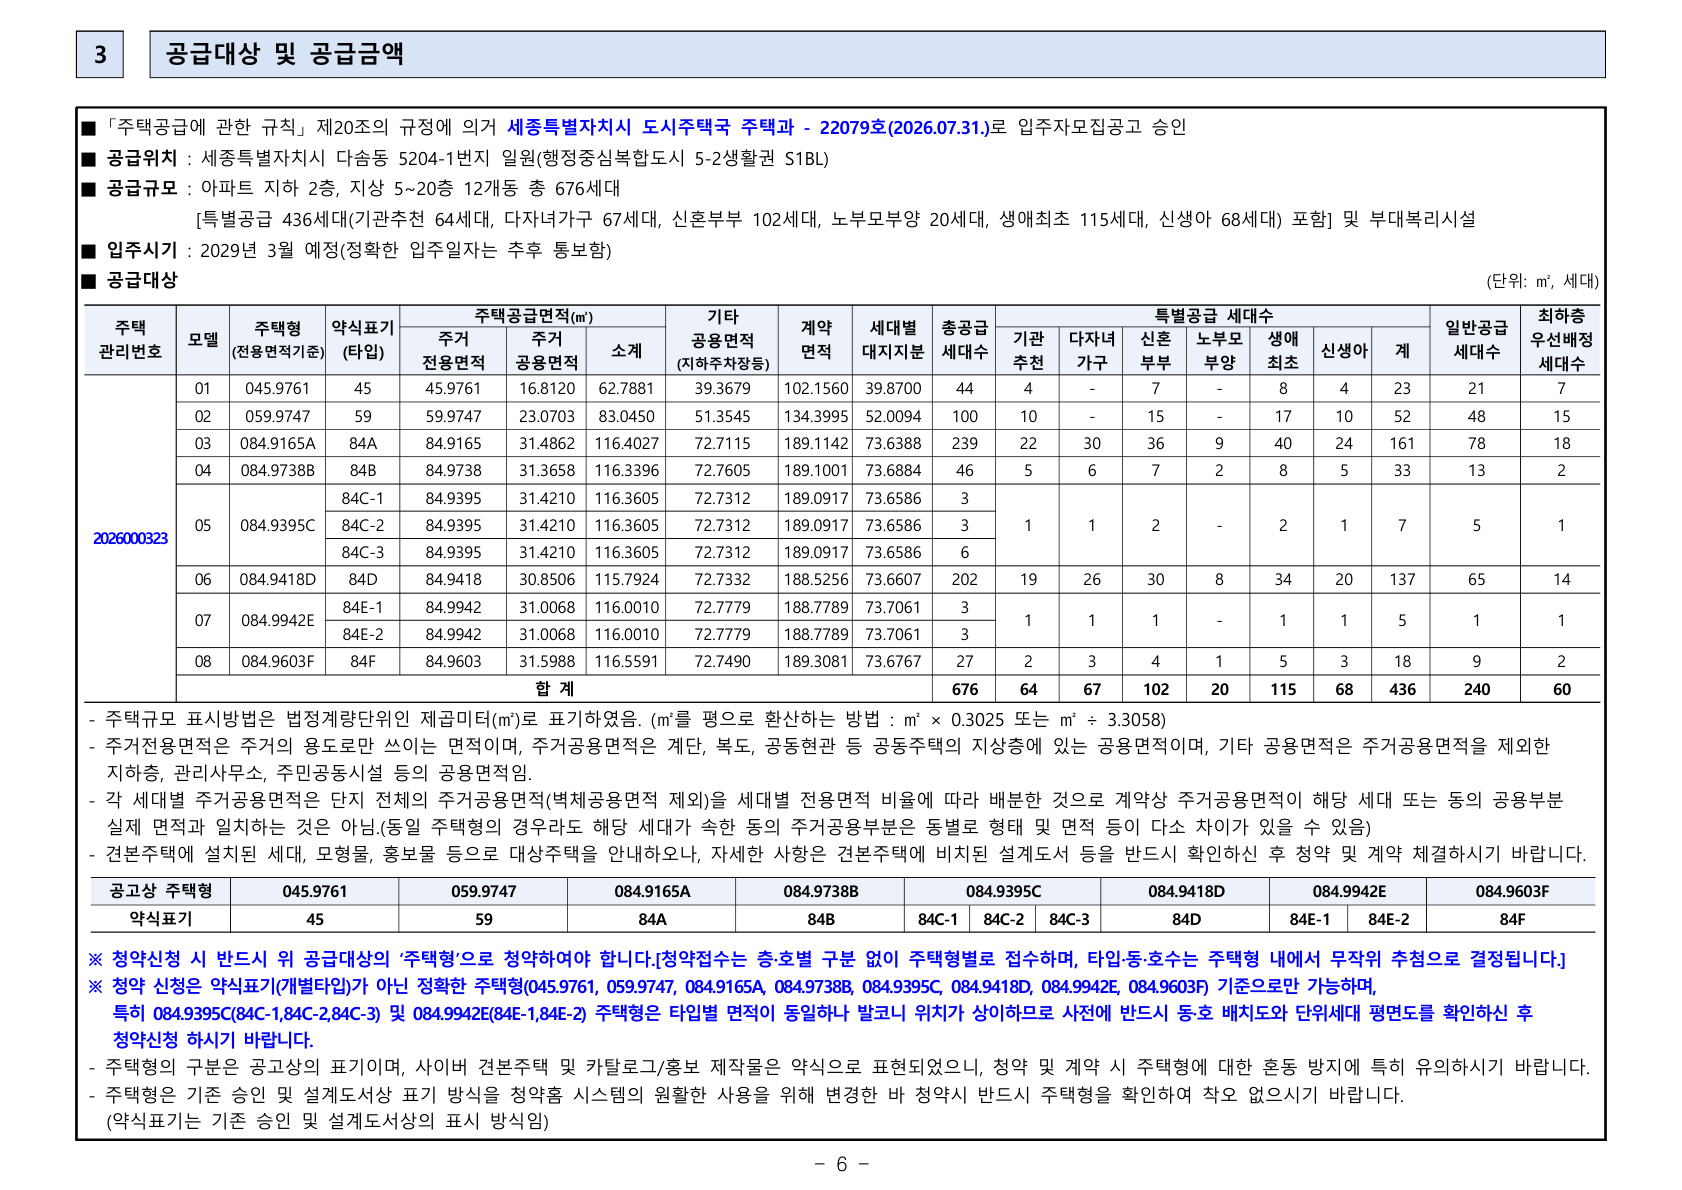Click the land share cell '39.8700'

coord(893,389)
